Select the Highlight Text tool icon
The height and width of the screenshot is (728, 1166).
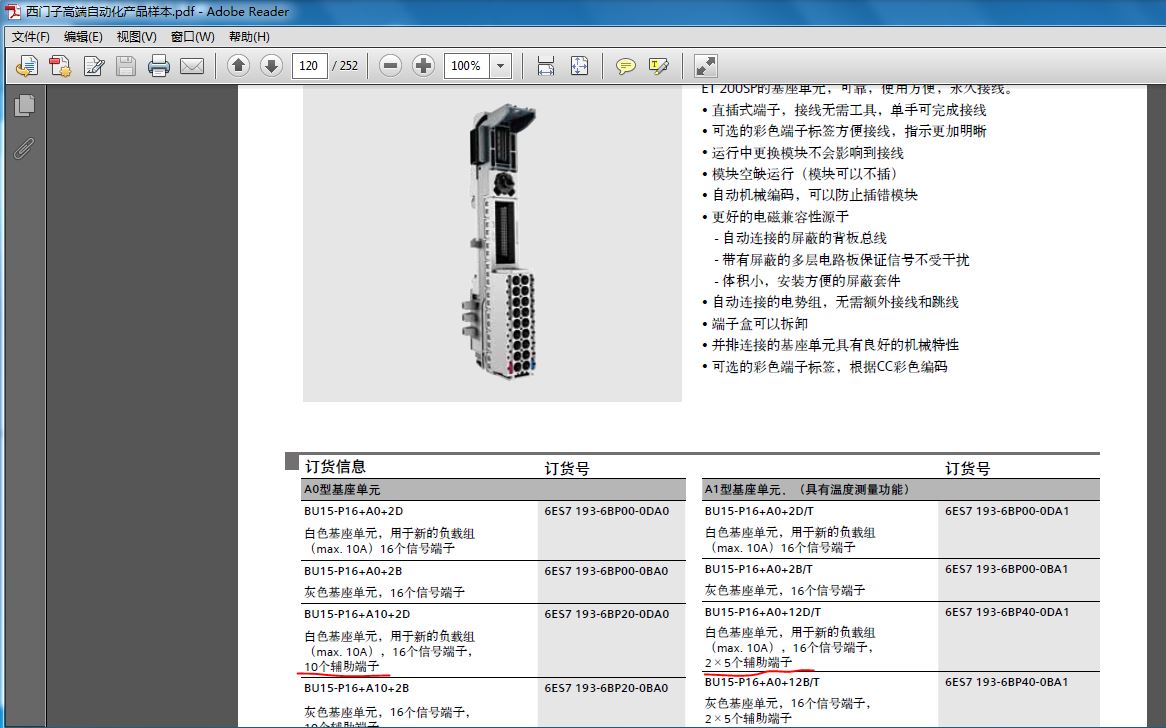[658, 65]
